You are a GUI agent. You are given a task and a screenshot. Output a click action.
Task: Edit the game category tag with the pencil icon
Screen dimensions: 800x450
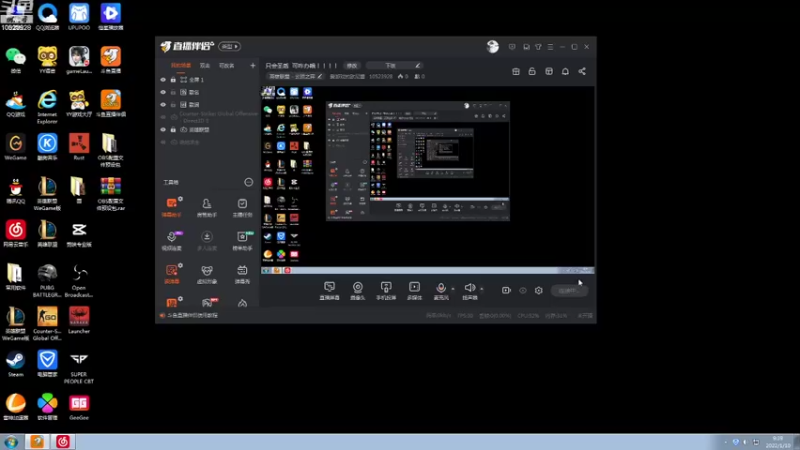point(320,76)
